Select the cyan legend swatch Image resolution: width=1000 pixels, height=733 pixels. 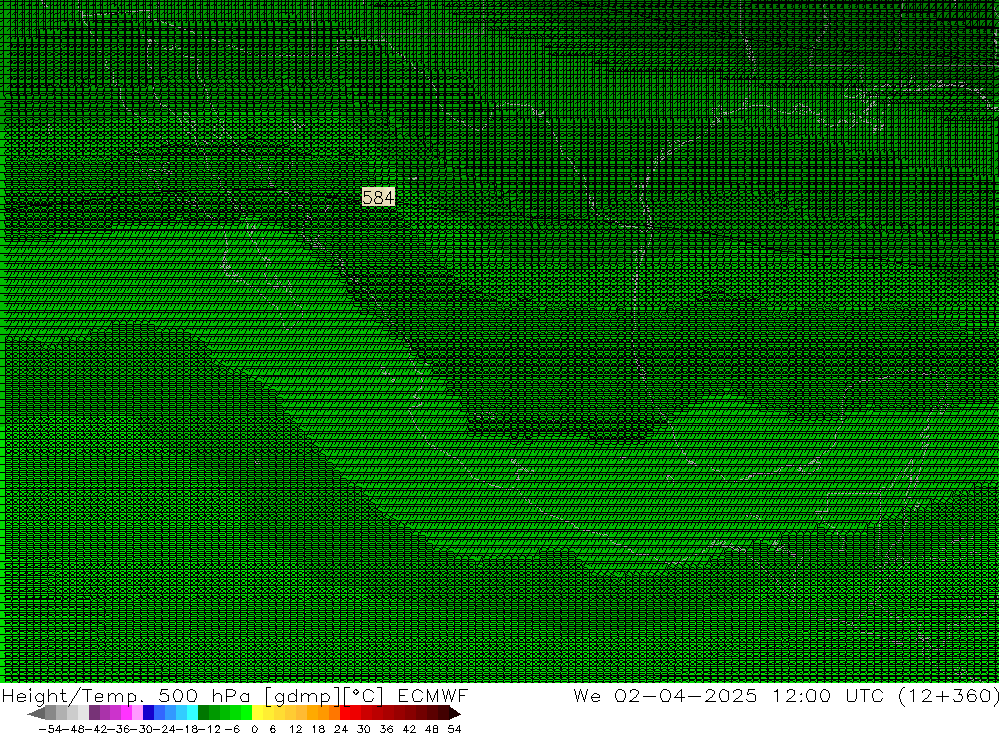pyautogui.click(x=192, y=713)
